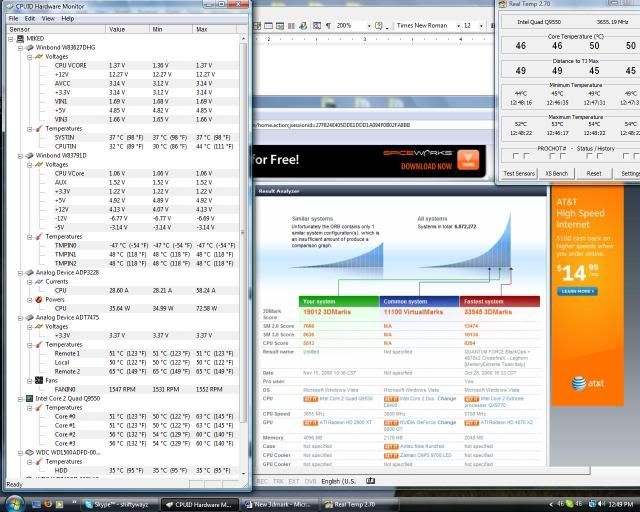
Task: Open the View menu in Hardware Monitor
Action: click(x=48, y=18)
